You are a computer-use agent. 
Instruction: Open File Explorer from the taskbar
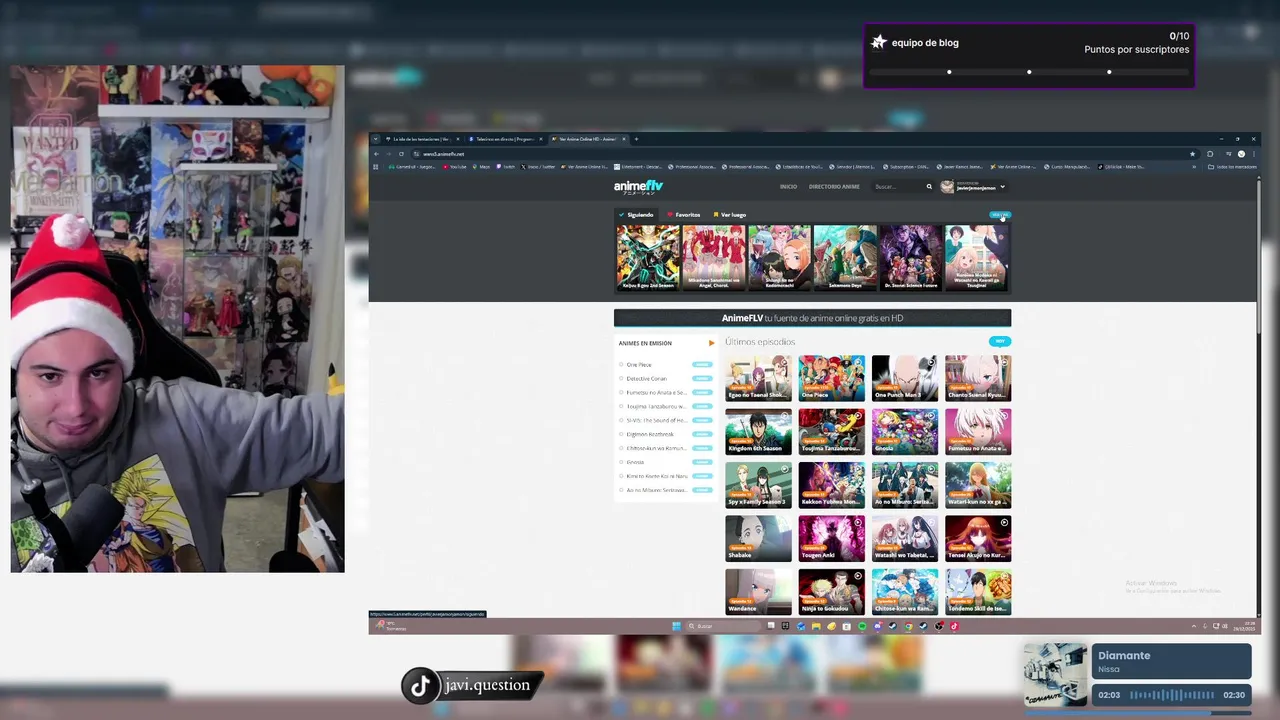coord(816,626)
